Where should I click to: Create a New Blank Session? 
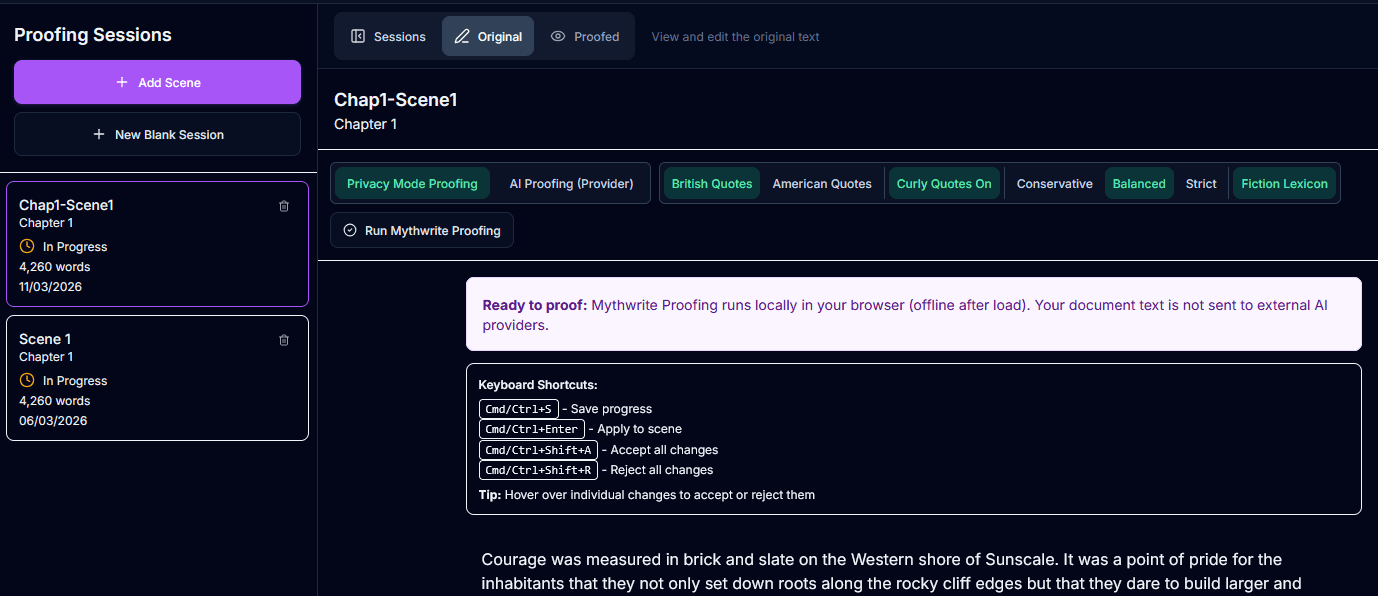(x=157, y=134)
